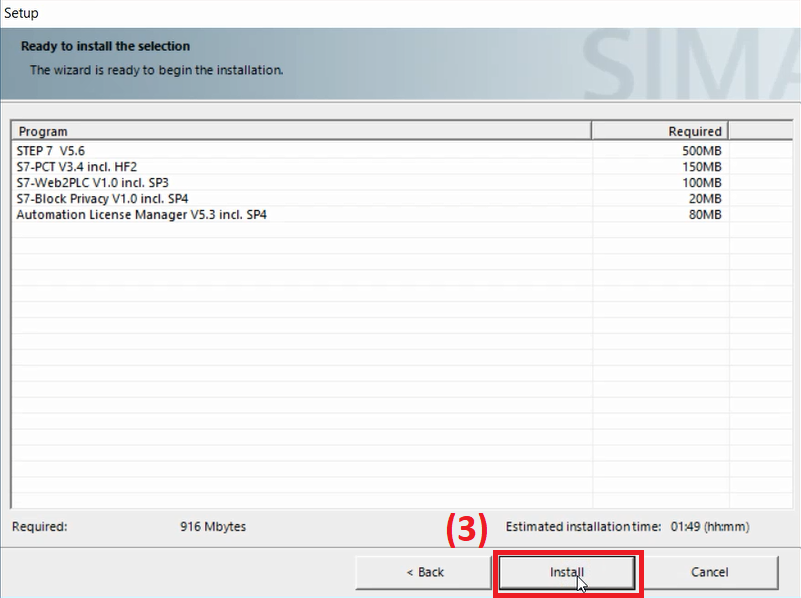Click the 80MB size value
801x598 pixels.
coord(704,214)
